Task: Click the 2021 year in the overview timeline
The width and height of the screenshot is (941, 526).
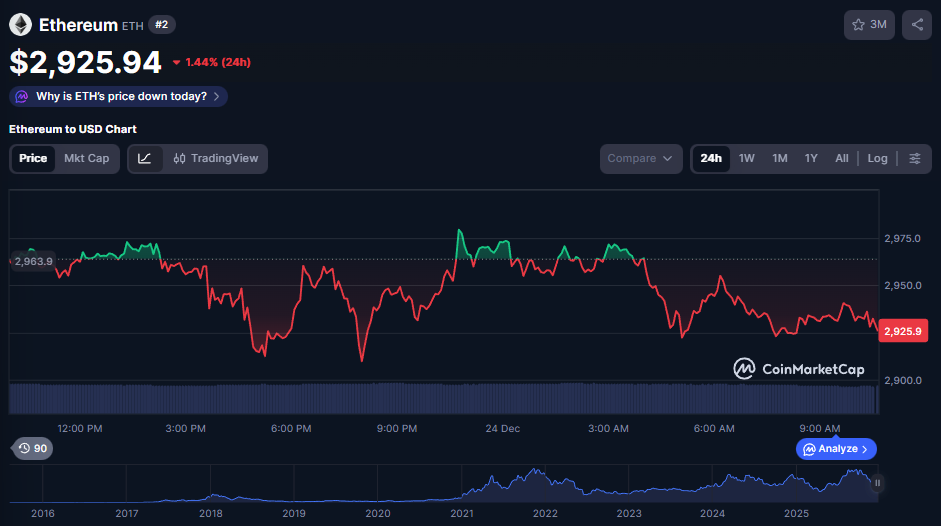Action: point(461,513)
